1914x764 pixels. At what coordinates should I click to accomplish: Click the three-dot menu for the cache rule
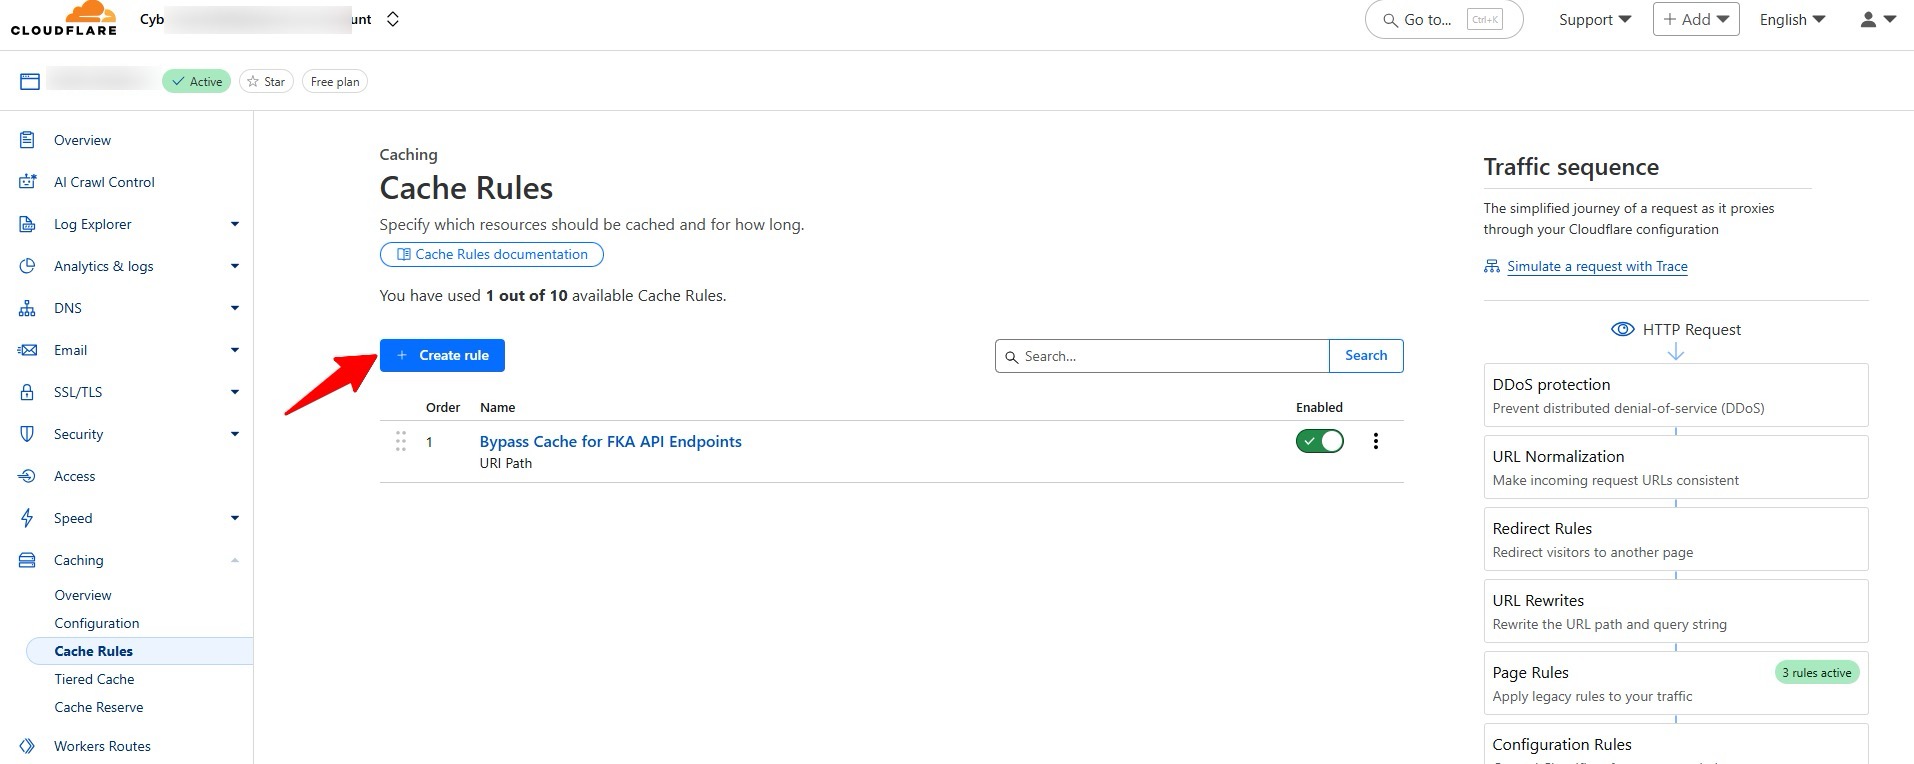coord(1375,441)
